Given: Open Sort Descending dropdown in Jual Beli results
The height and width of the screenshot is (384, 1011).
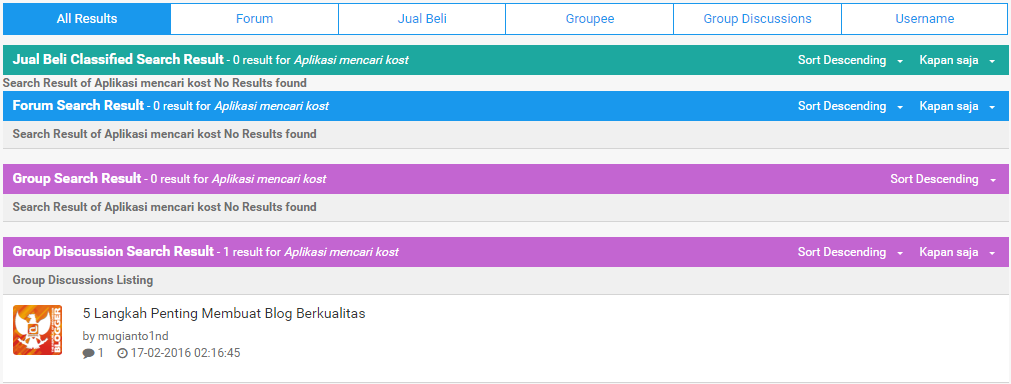Looking at the screenshot, I should (x=850, y=60).
